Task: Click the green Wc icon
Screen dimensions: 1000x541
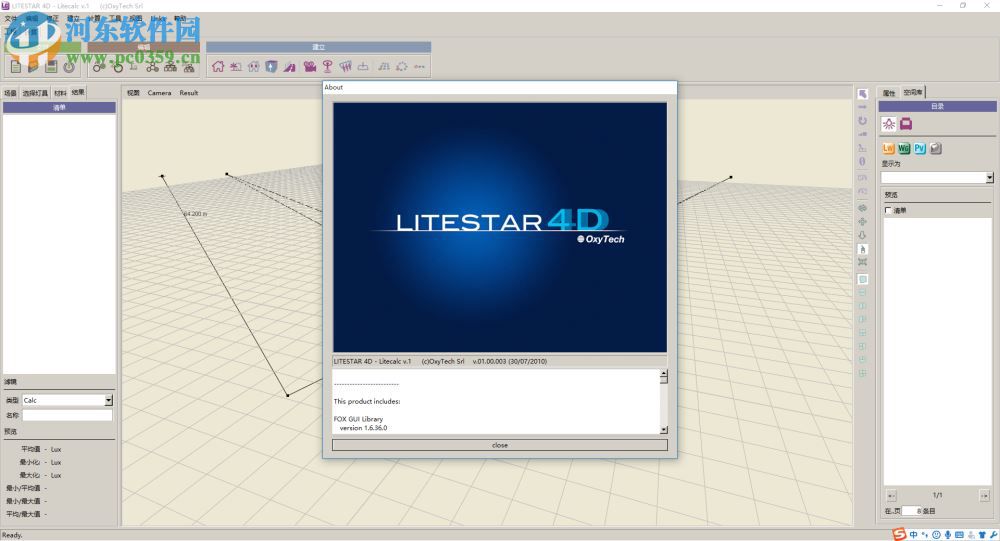Action: pos(904,149)
